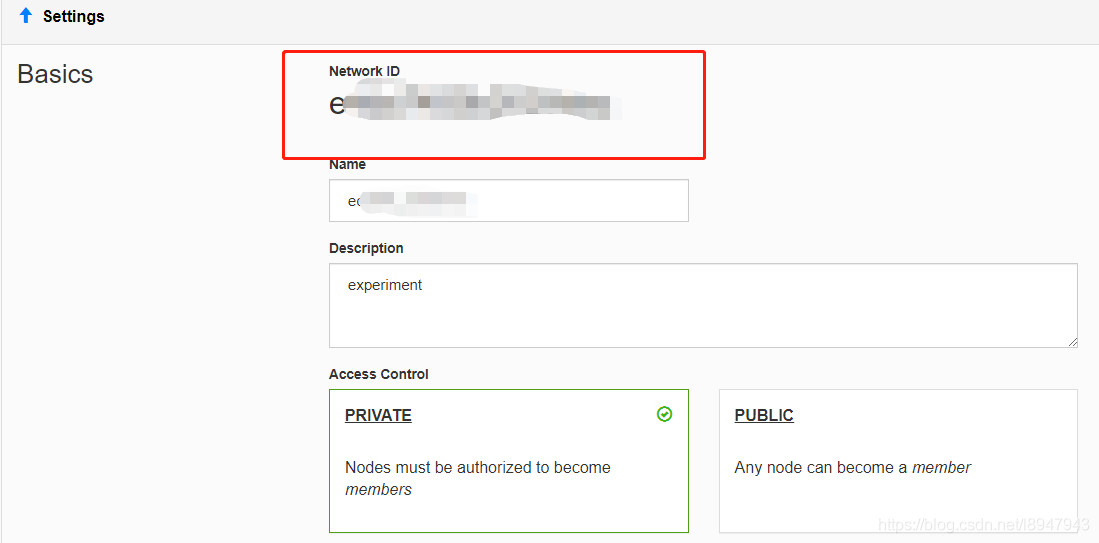1099x543 pixels.
Task: Click the green checkmark in PRIVATE card
Action: coord(664,414)
